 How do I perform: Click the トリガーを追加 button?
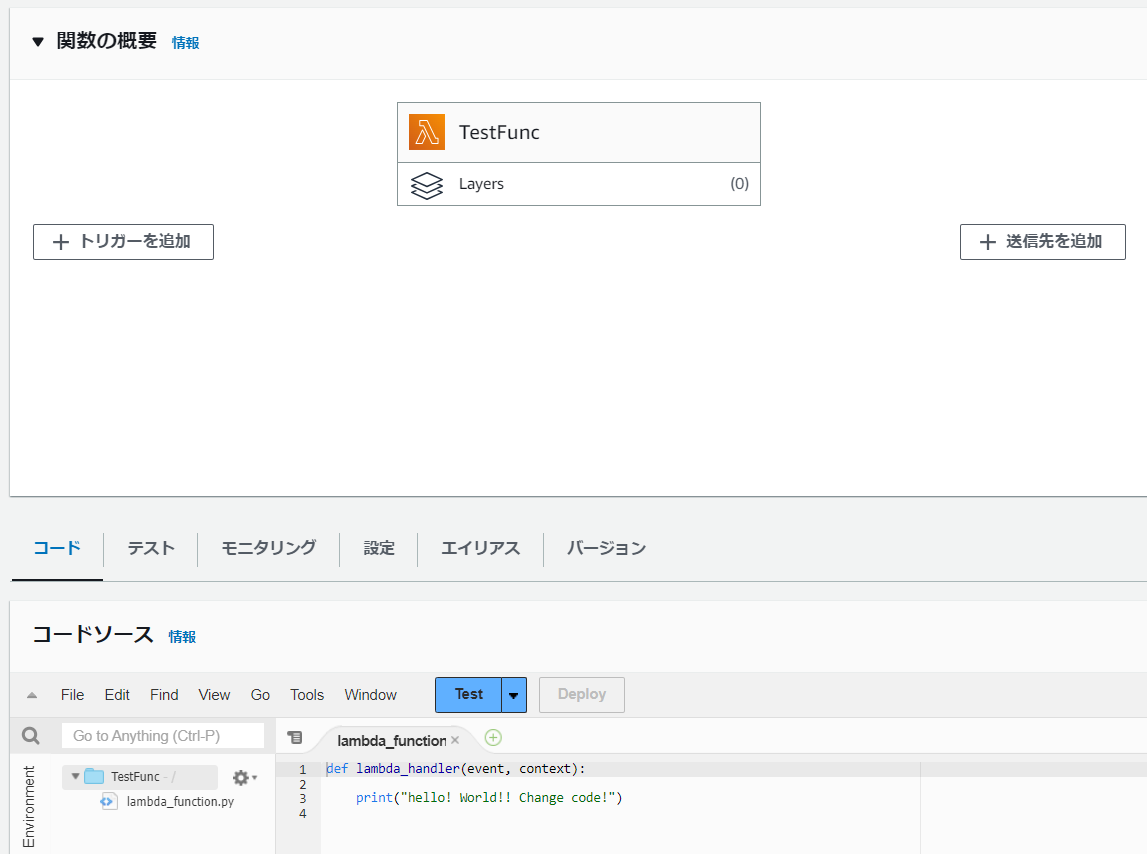pyautogui.click(x=123, y=241)
